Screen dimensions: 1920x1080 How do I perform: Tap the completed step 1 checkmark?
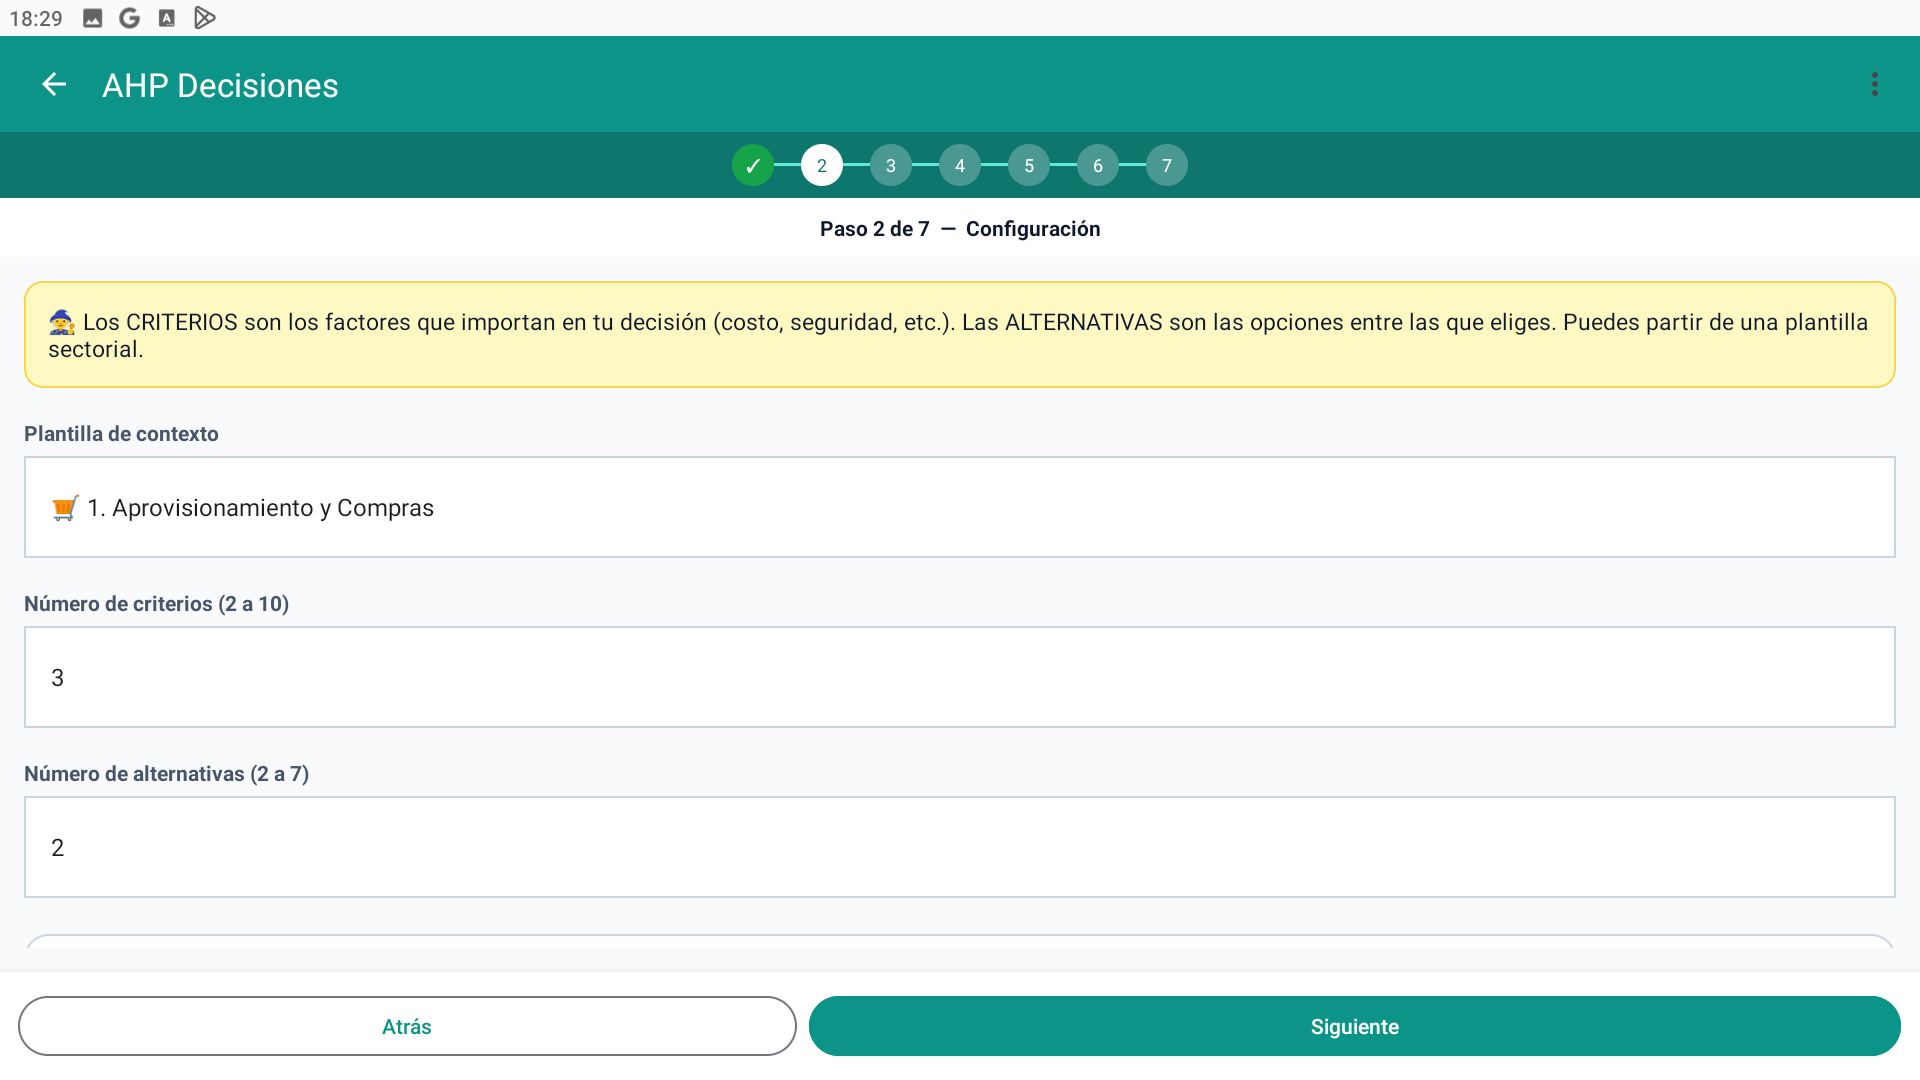pos(753,165)
